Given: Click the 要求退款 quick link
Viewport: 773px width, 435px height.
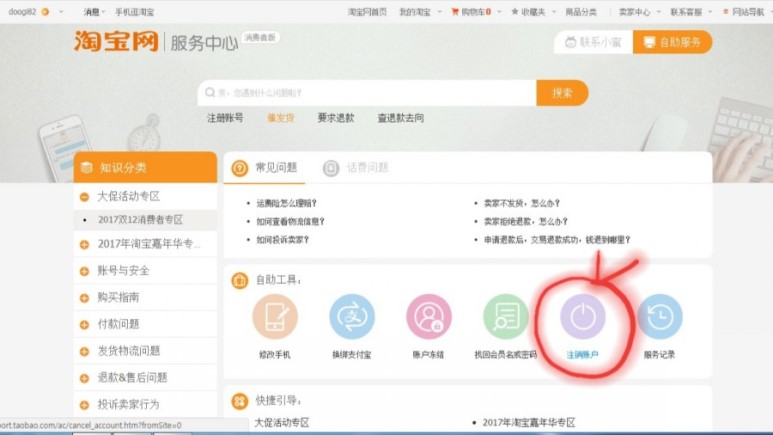Looking at the screenshot, I should pos(336,118).
